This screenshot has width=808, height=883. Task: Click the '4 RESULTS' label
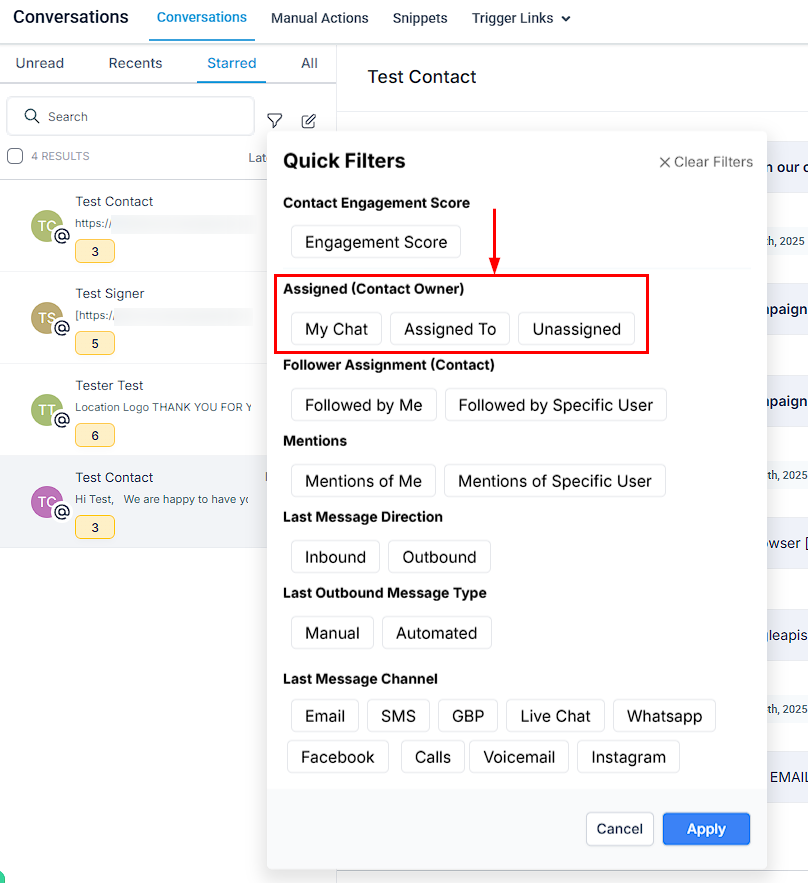tap(60, 156)
